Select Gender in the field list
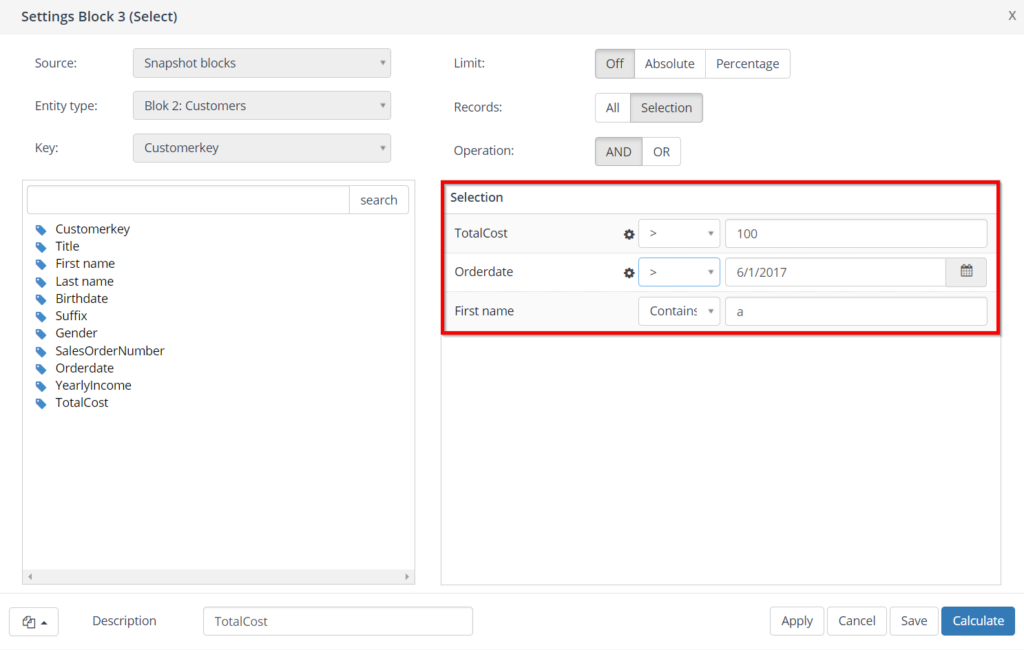This screenshot has height=650, width=1024. coord(76,333)
